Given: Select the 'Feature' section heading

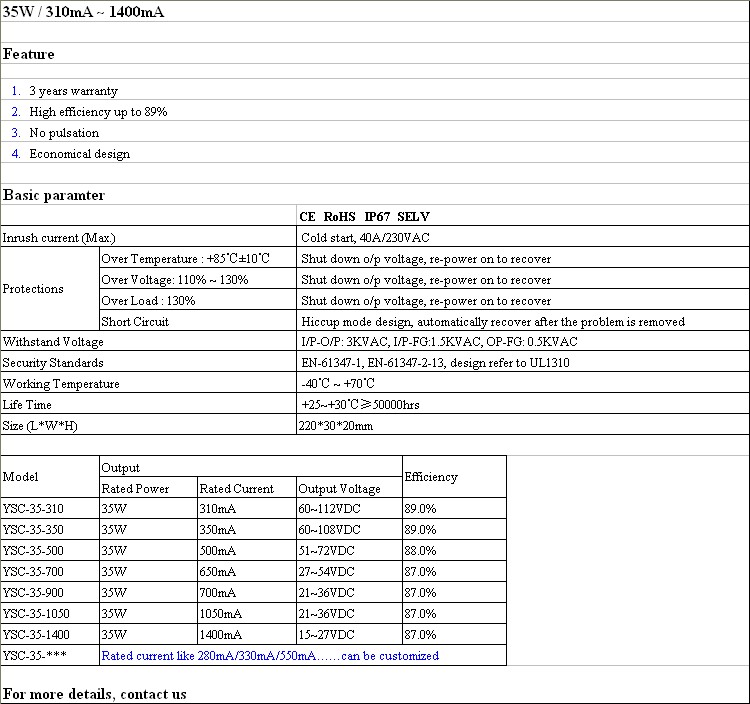Looking at the screenshot, I should pyautogui.click(x=29, y=54).
